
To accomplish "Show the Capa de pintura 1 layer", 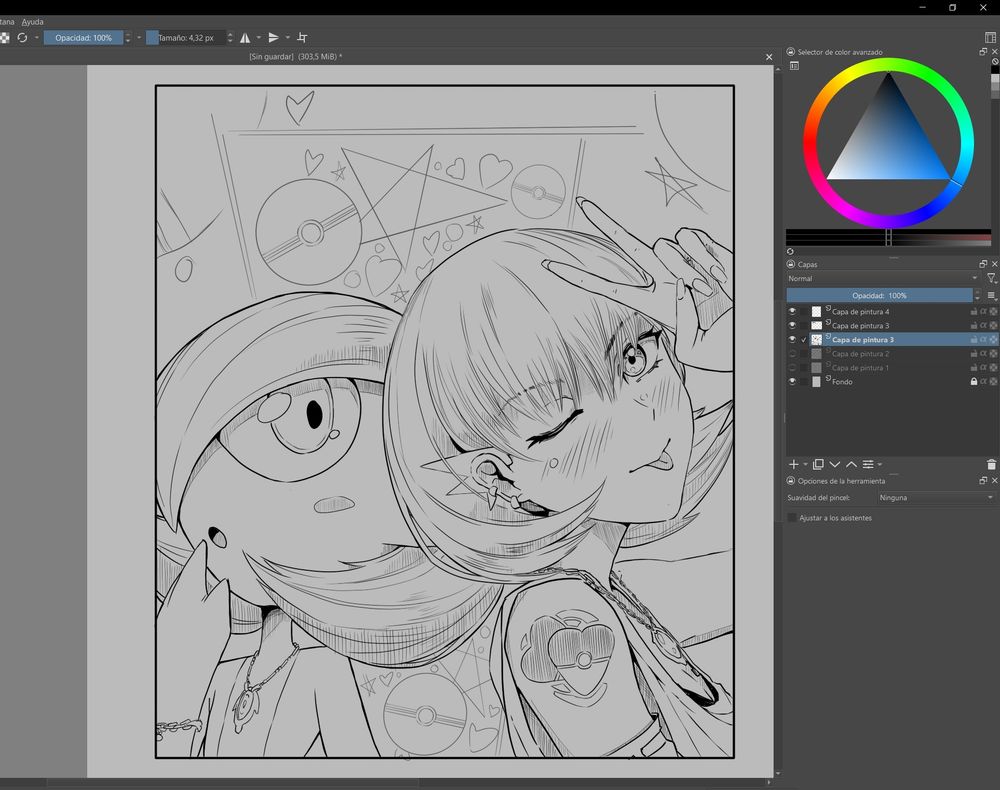I will (x=792, y=368).
